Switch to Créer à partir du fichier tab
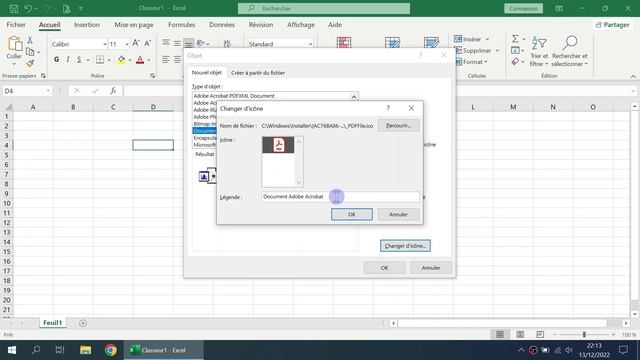 tap(258, 73)
